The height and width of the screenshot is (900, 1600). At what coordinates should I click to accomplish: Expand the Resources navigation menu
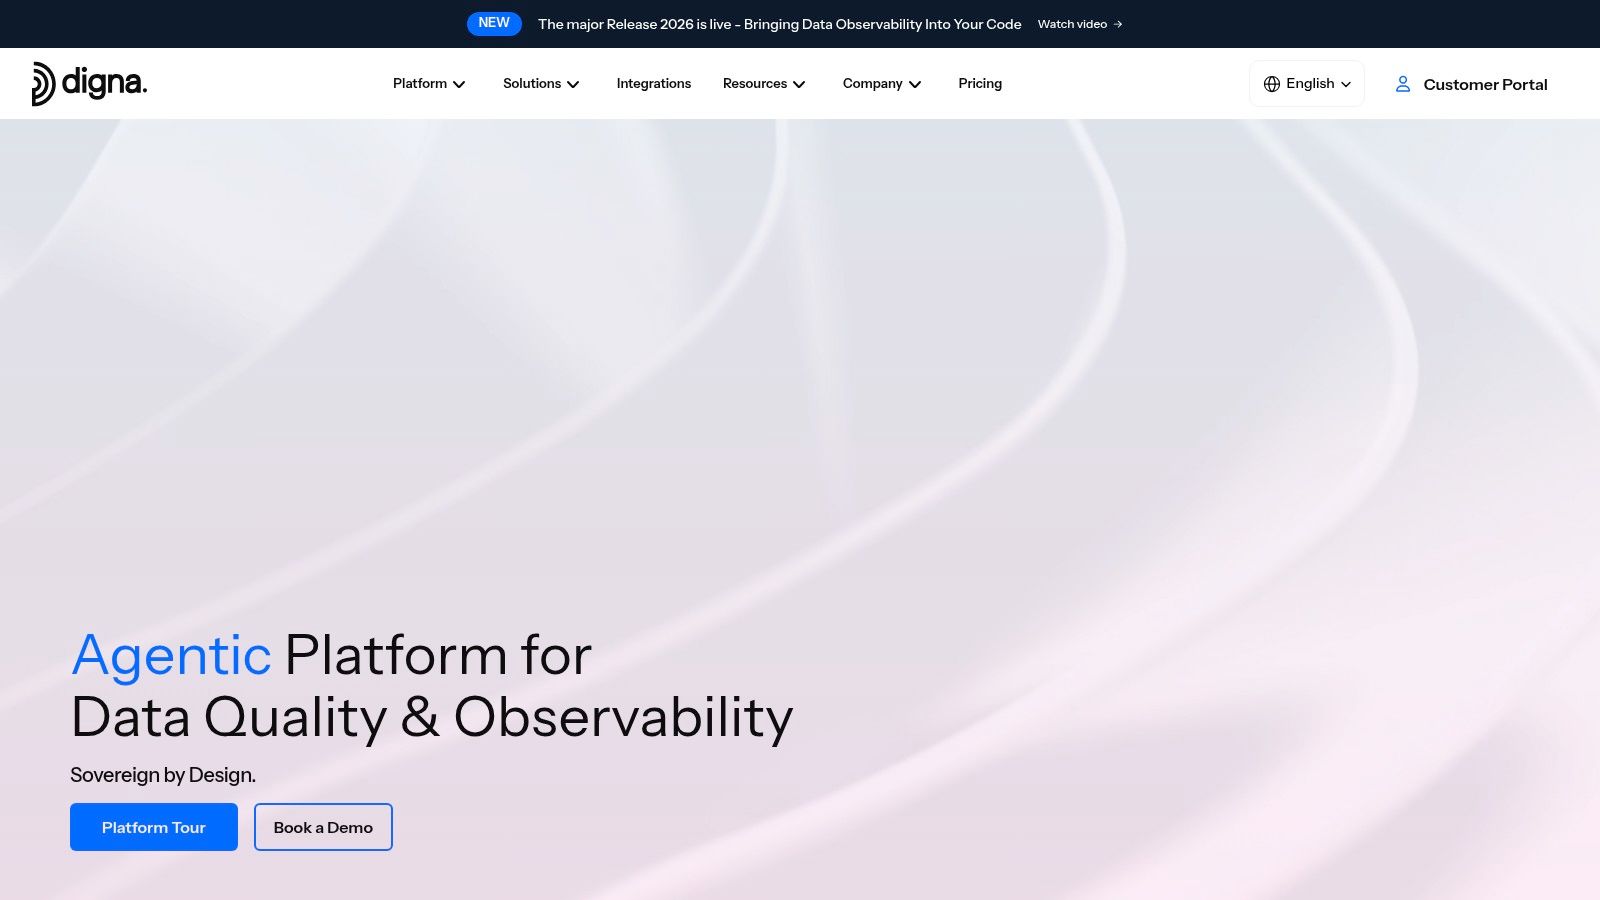(764, 84)
